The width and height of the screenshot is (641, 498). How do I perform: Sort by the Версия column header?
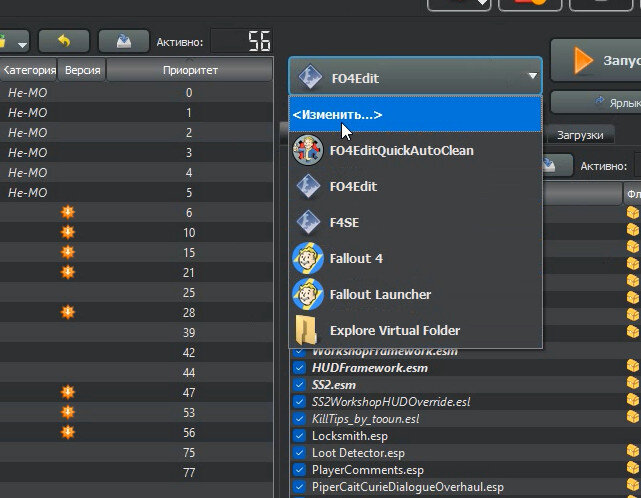click(x=82, y=70)
